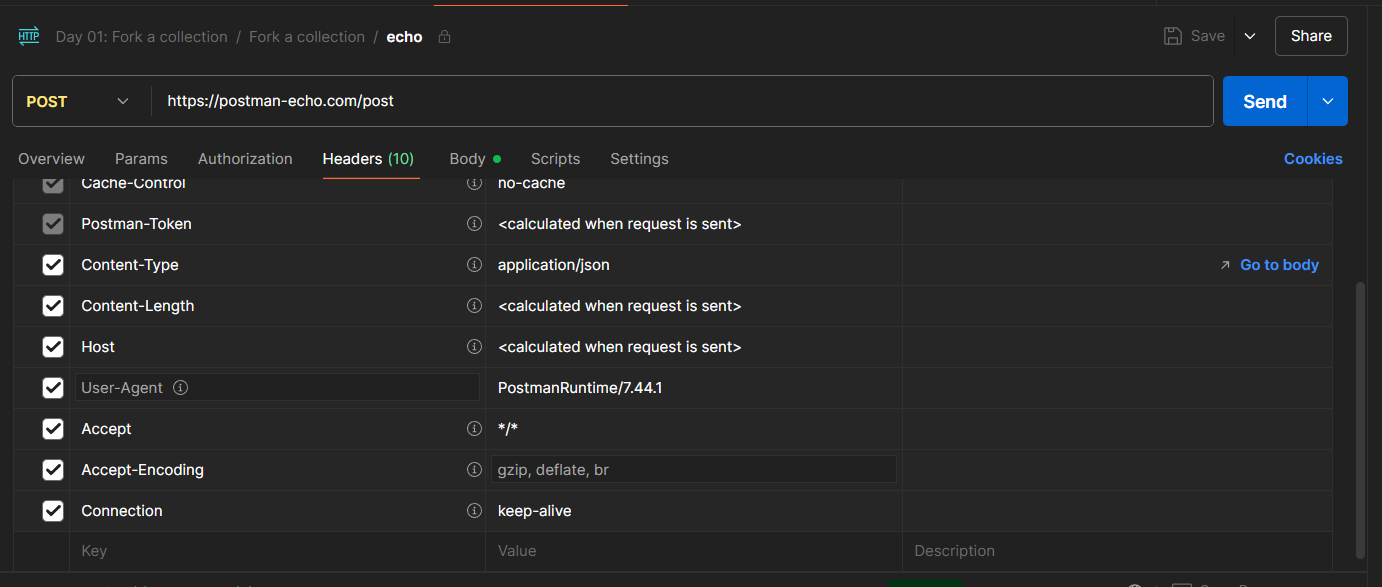Screen dimensions: 1382x587
Task: Open the POST method dropdown
Action: pyautogui.click(x=78, y=101)
